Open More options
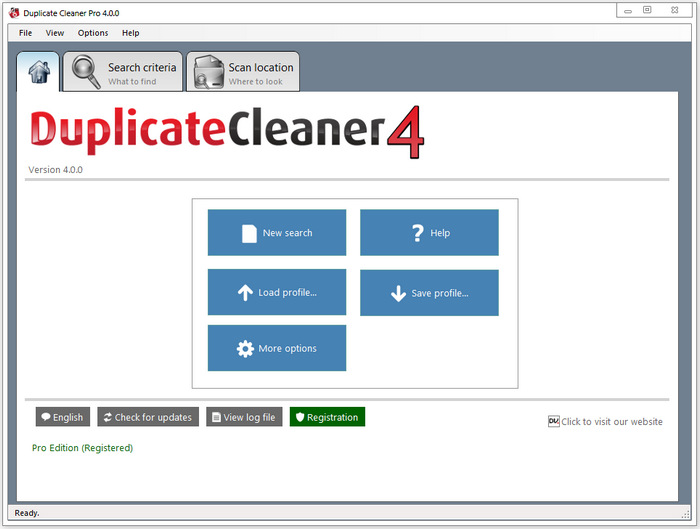Screen dimensions: 700x529 (277, 348)
